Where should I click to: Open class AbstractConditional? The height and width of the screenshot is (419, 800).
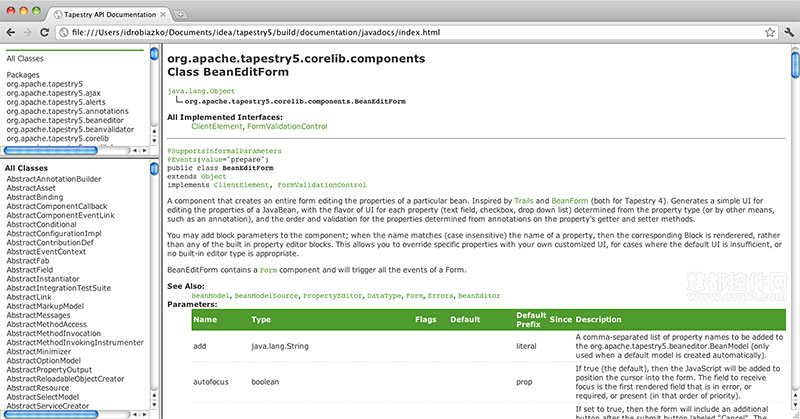[41, 225]
